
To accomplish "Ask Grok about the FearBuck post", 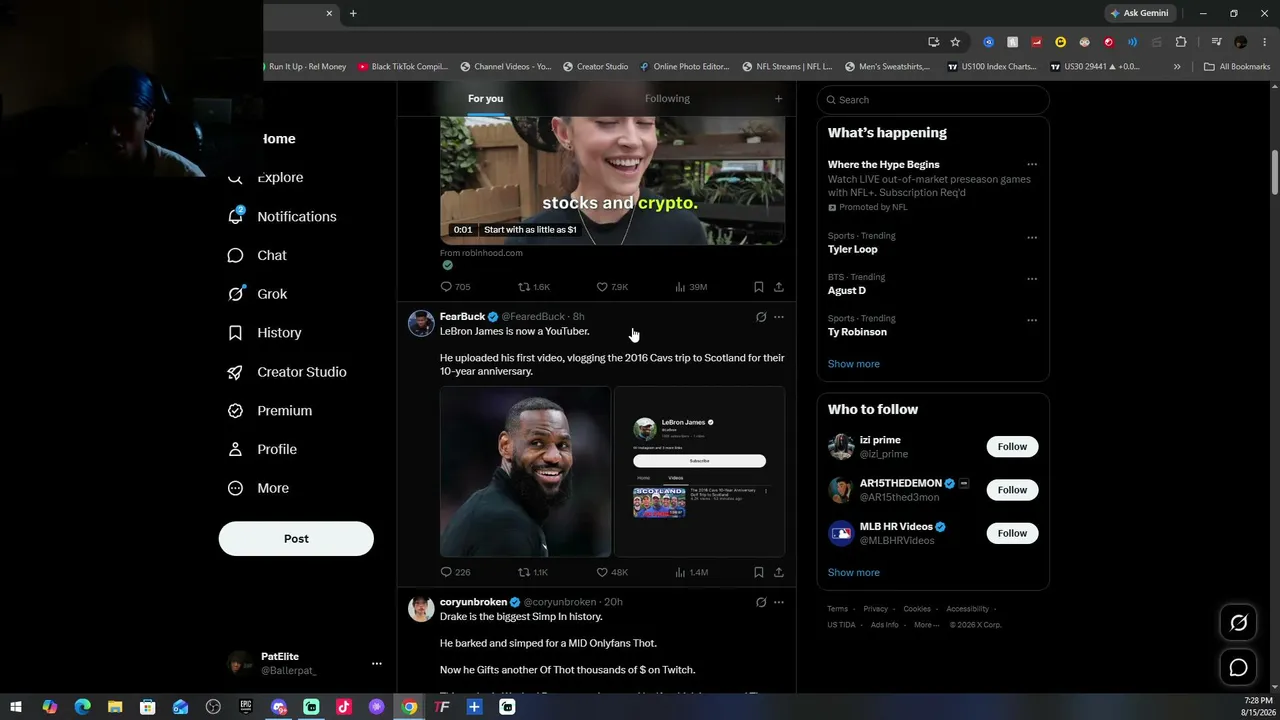I will (x=761, y=317).
